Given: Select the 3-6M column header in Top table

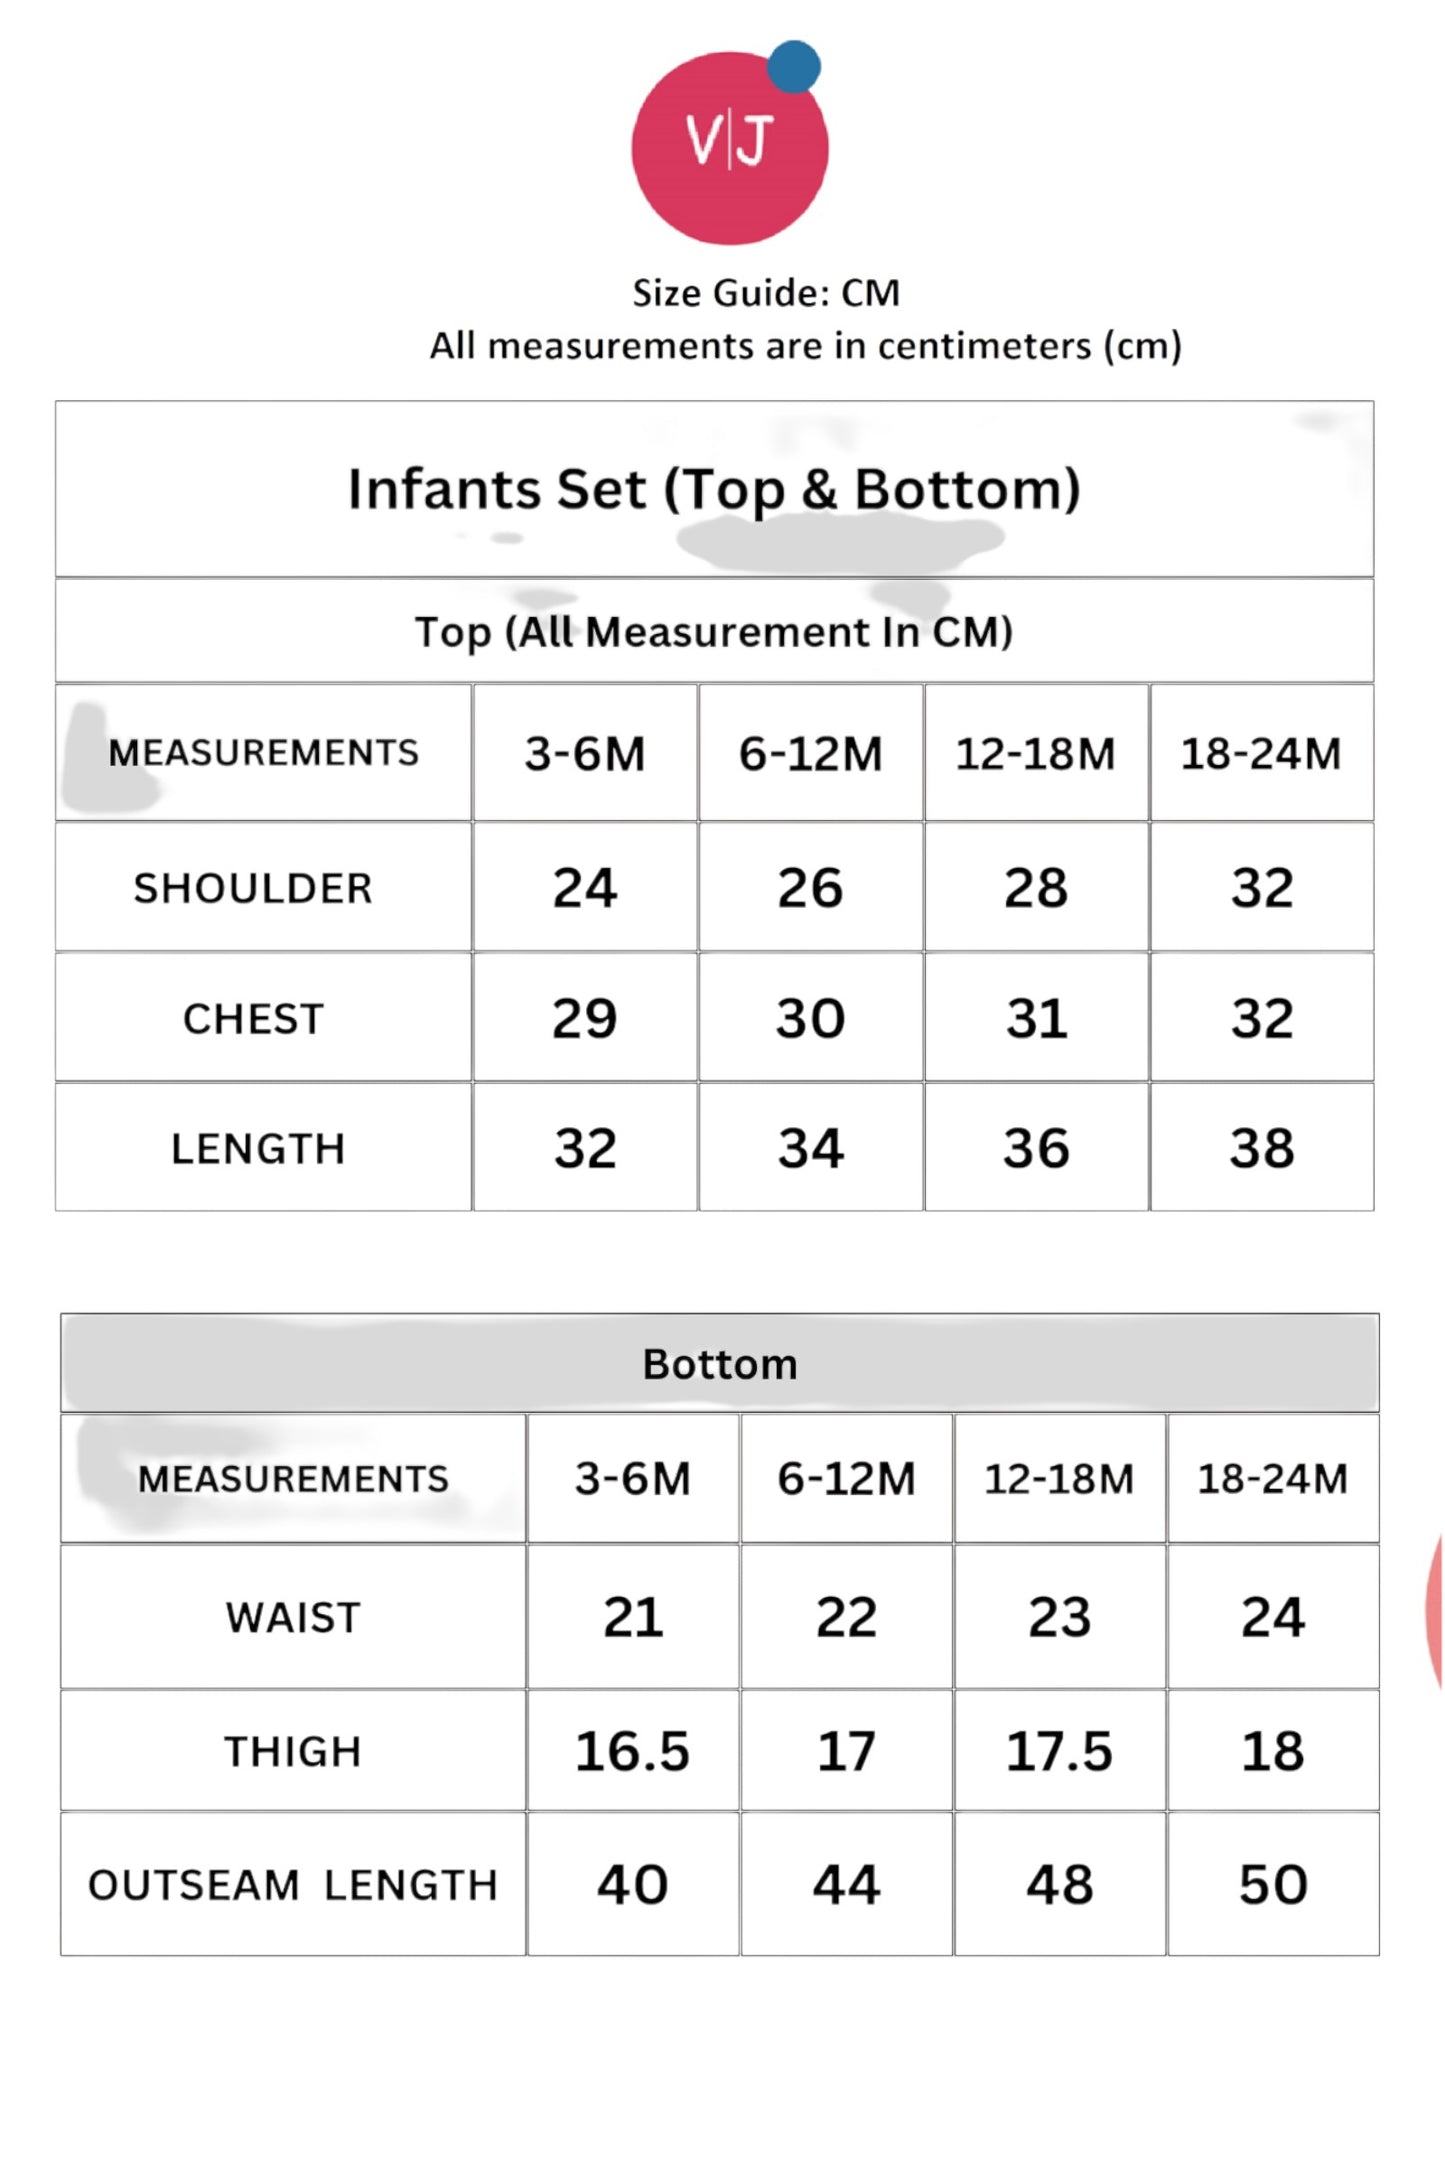Looking at the screenshot, I should pyautogui.click(x=585, y=754).
